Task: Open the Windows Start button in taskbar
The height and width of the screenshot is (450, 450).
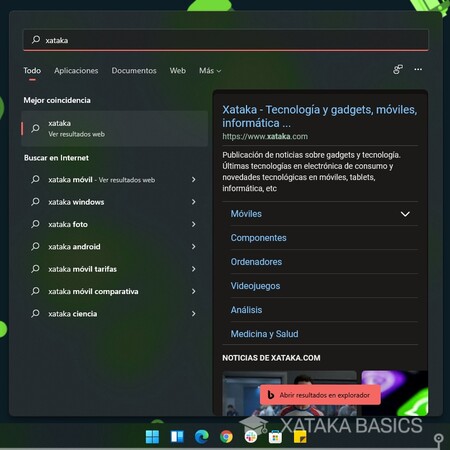Action: (x=152, y=436)
